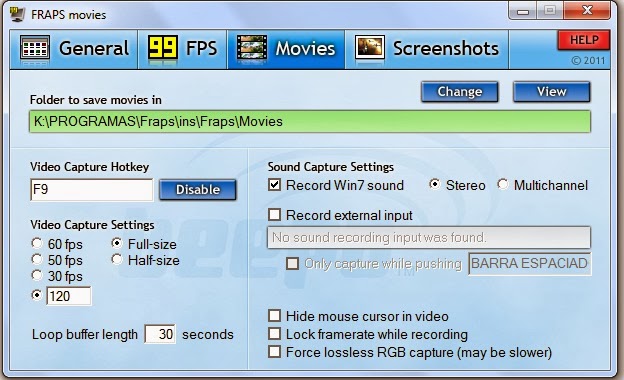Viewport: 624px width, 380px height.
Task: Choose Half-size capture option
Action: pyautogui.click(x=117, y=259)
